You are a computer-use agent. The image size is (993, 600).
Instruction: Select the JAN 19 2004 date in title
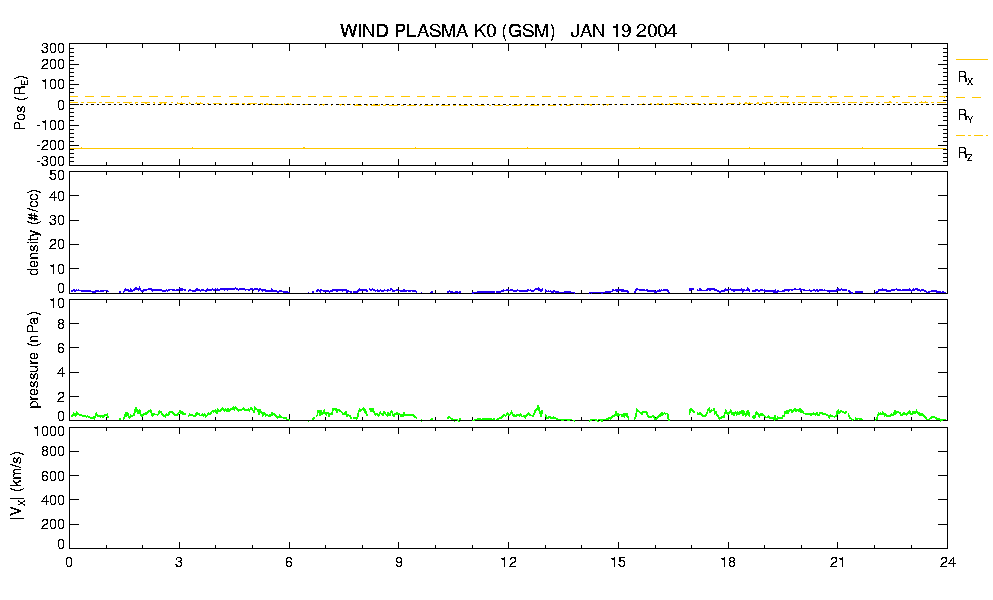[x=623, y=30]
